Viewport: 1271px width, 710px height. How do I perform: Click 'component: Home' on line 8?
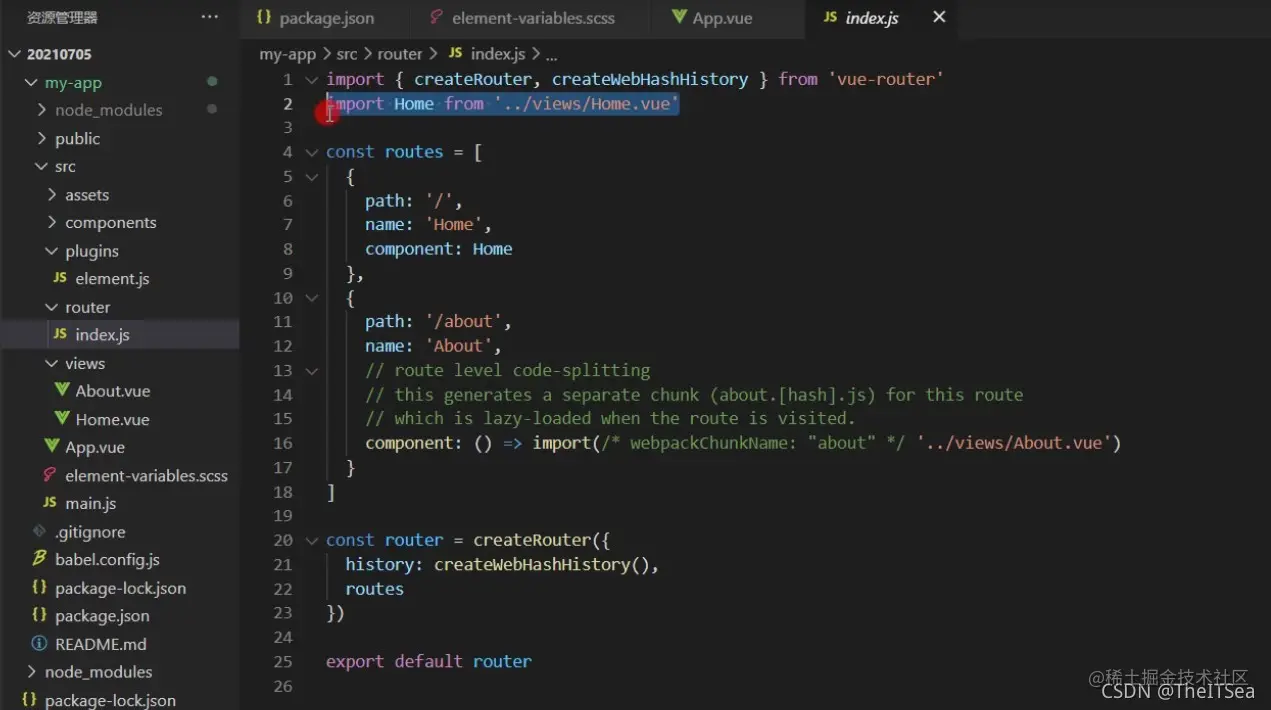coord(439,249)
